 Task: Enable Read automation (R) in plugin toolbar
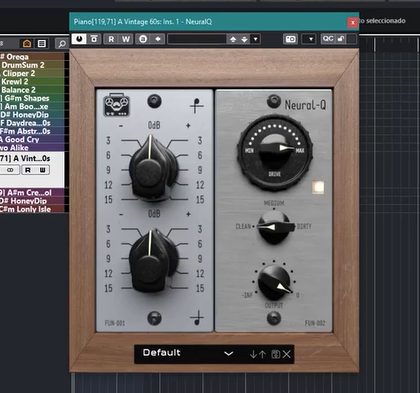[111, 39]
